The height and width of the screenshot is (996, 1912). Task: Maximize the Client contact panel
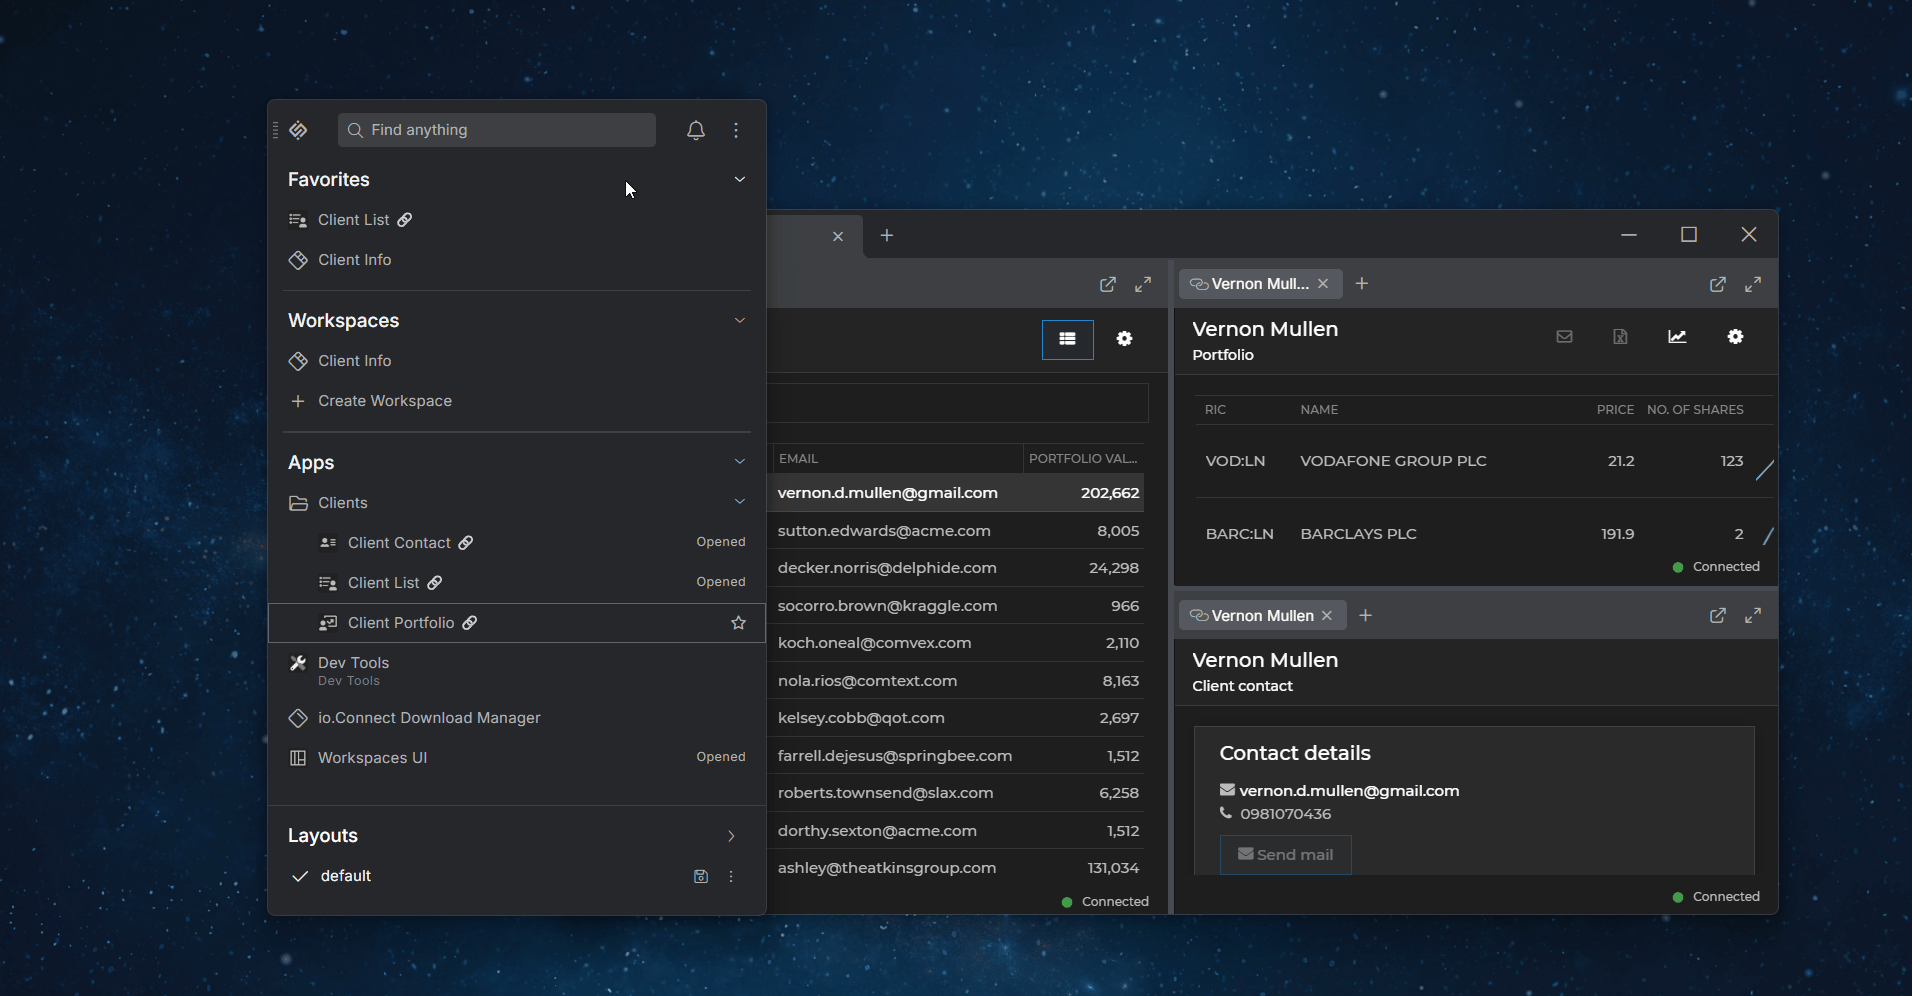click(1753, 616)
